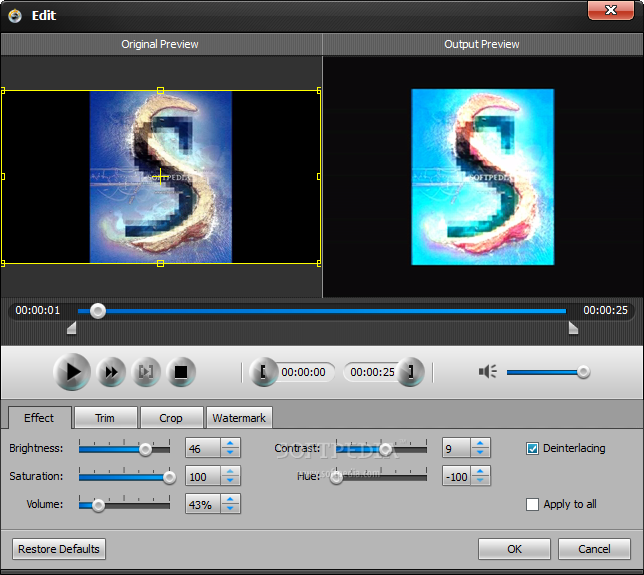Decrease Brightness value with down arrow
This screenshot has width=644, height=575.
tap(230, 453)
